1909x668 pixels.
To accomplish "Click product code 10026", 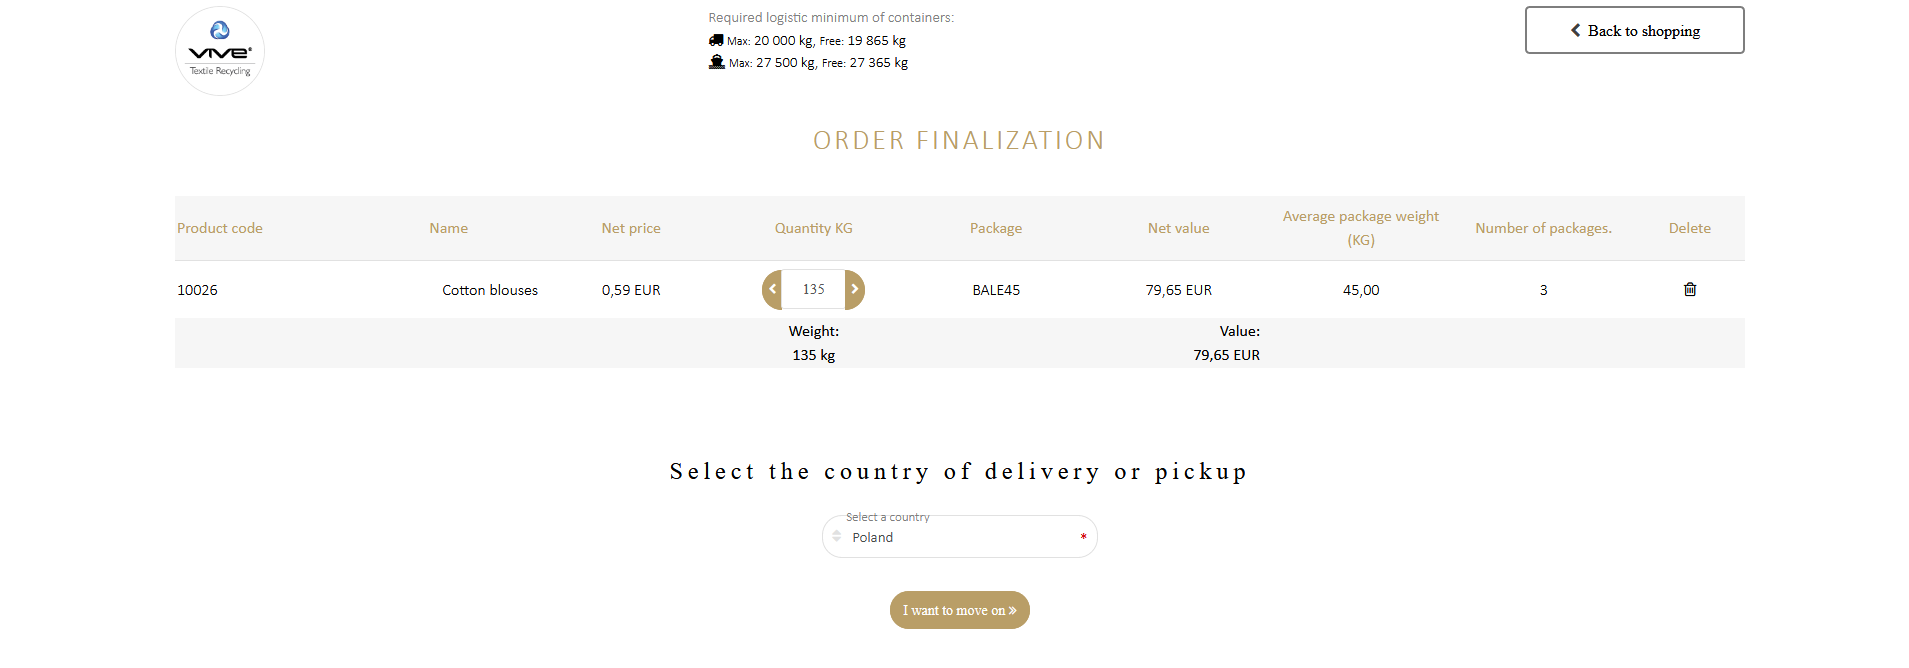I will (197, 290).
